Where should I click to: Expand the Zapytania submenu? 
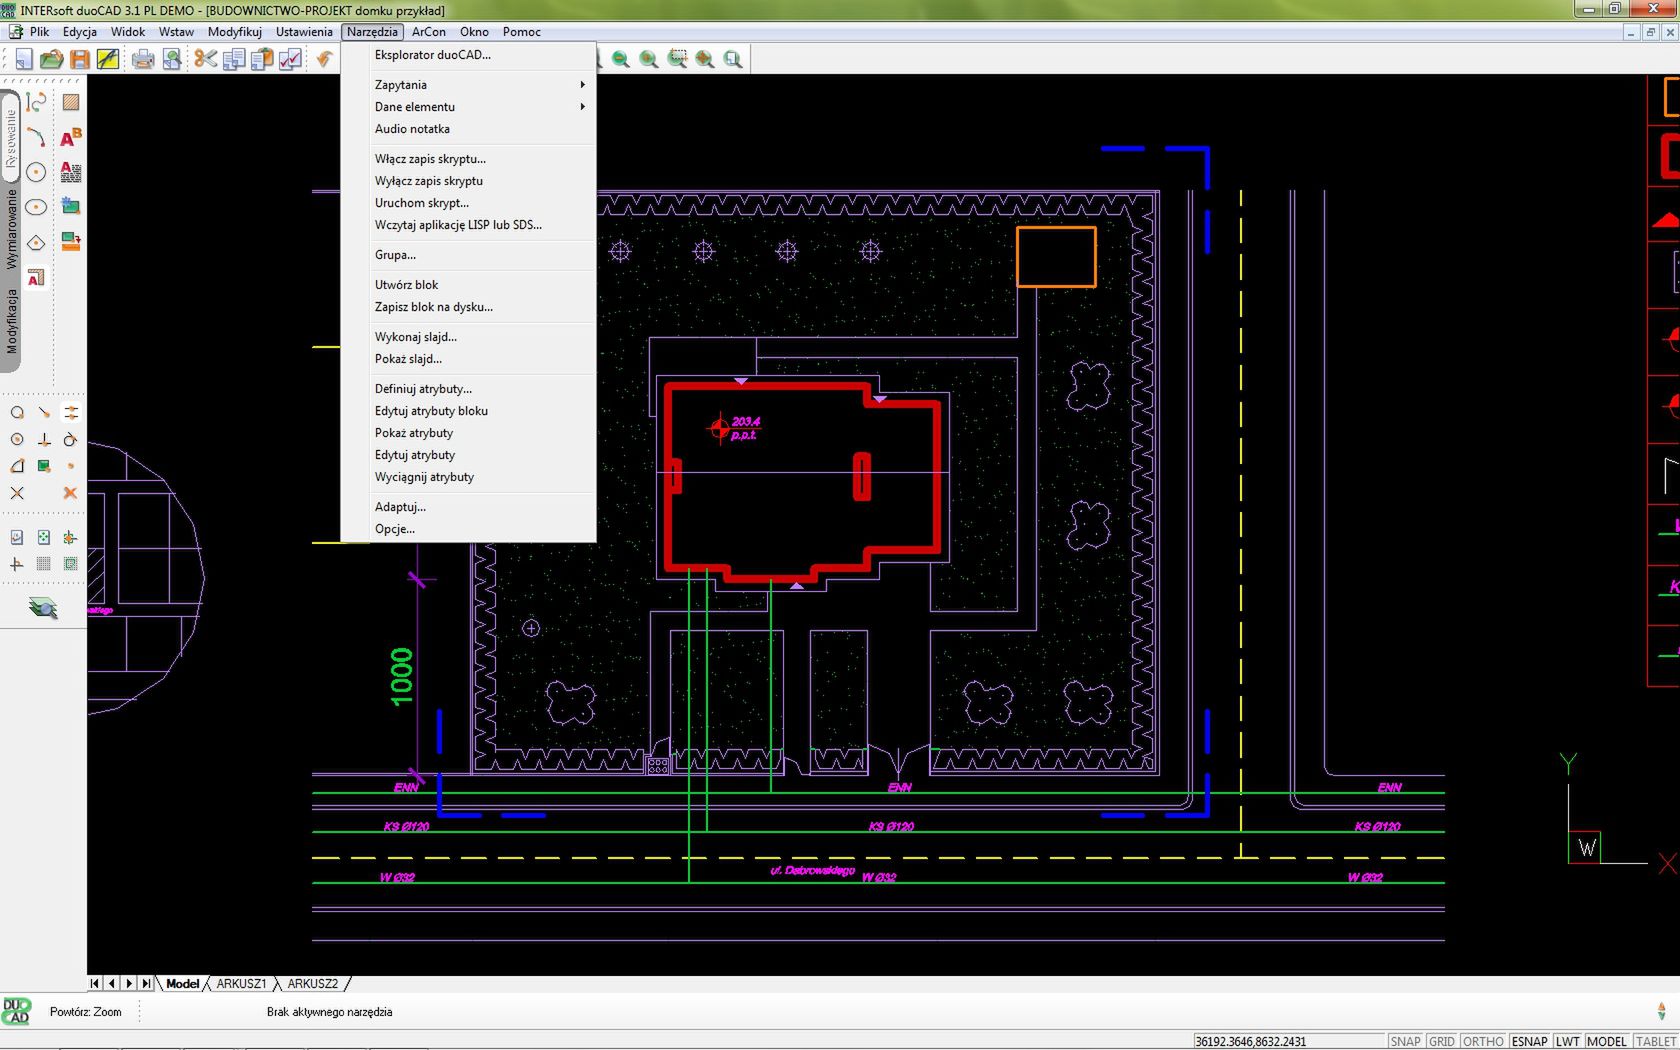[469, 85]
